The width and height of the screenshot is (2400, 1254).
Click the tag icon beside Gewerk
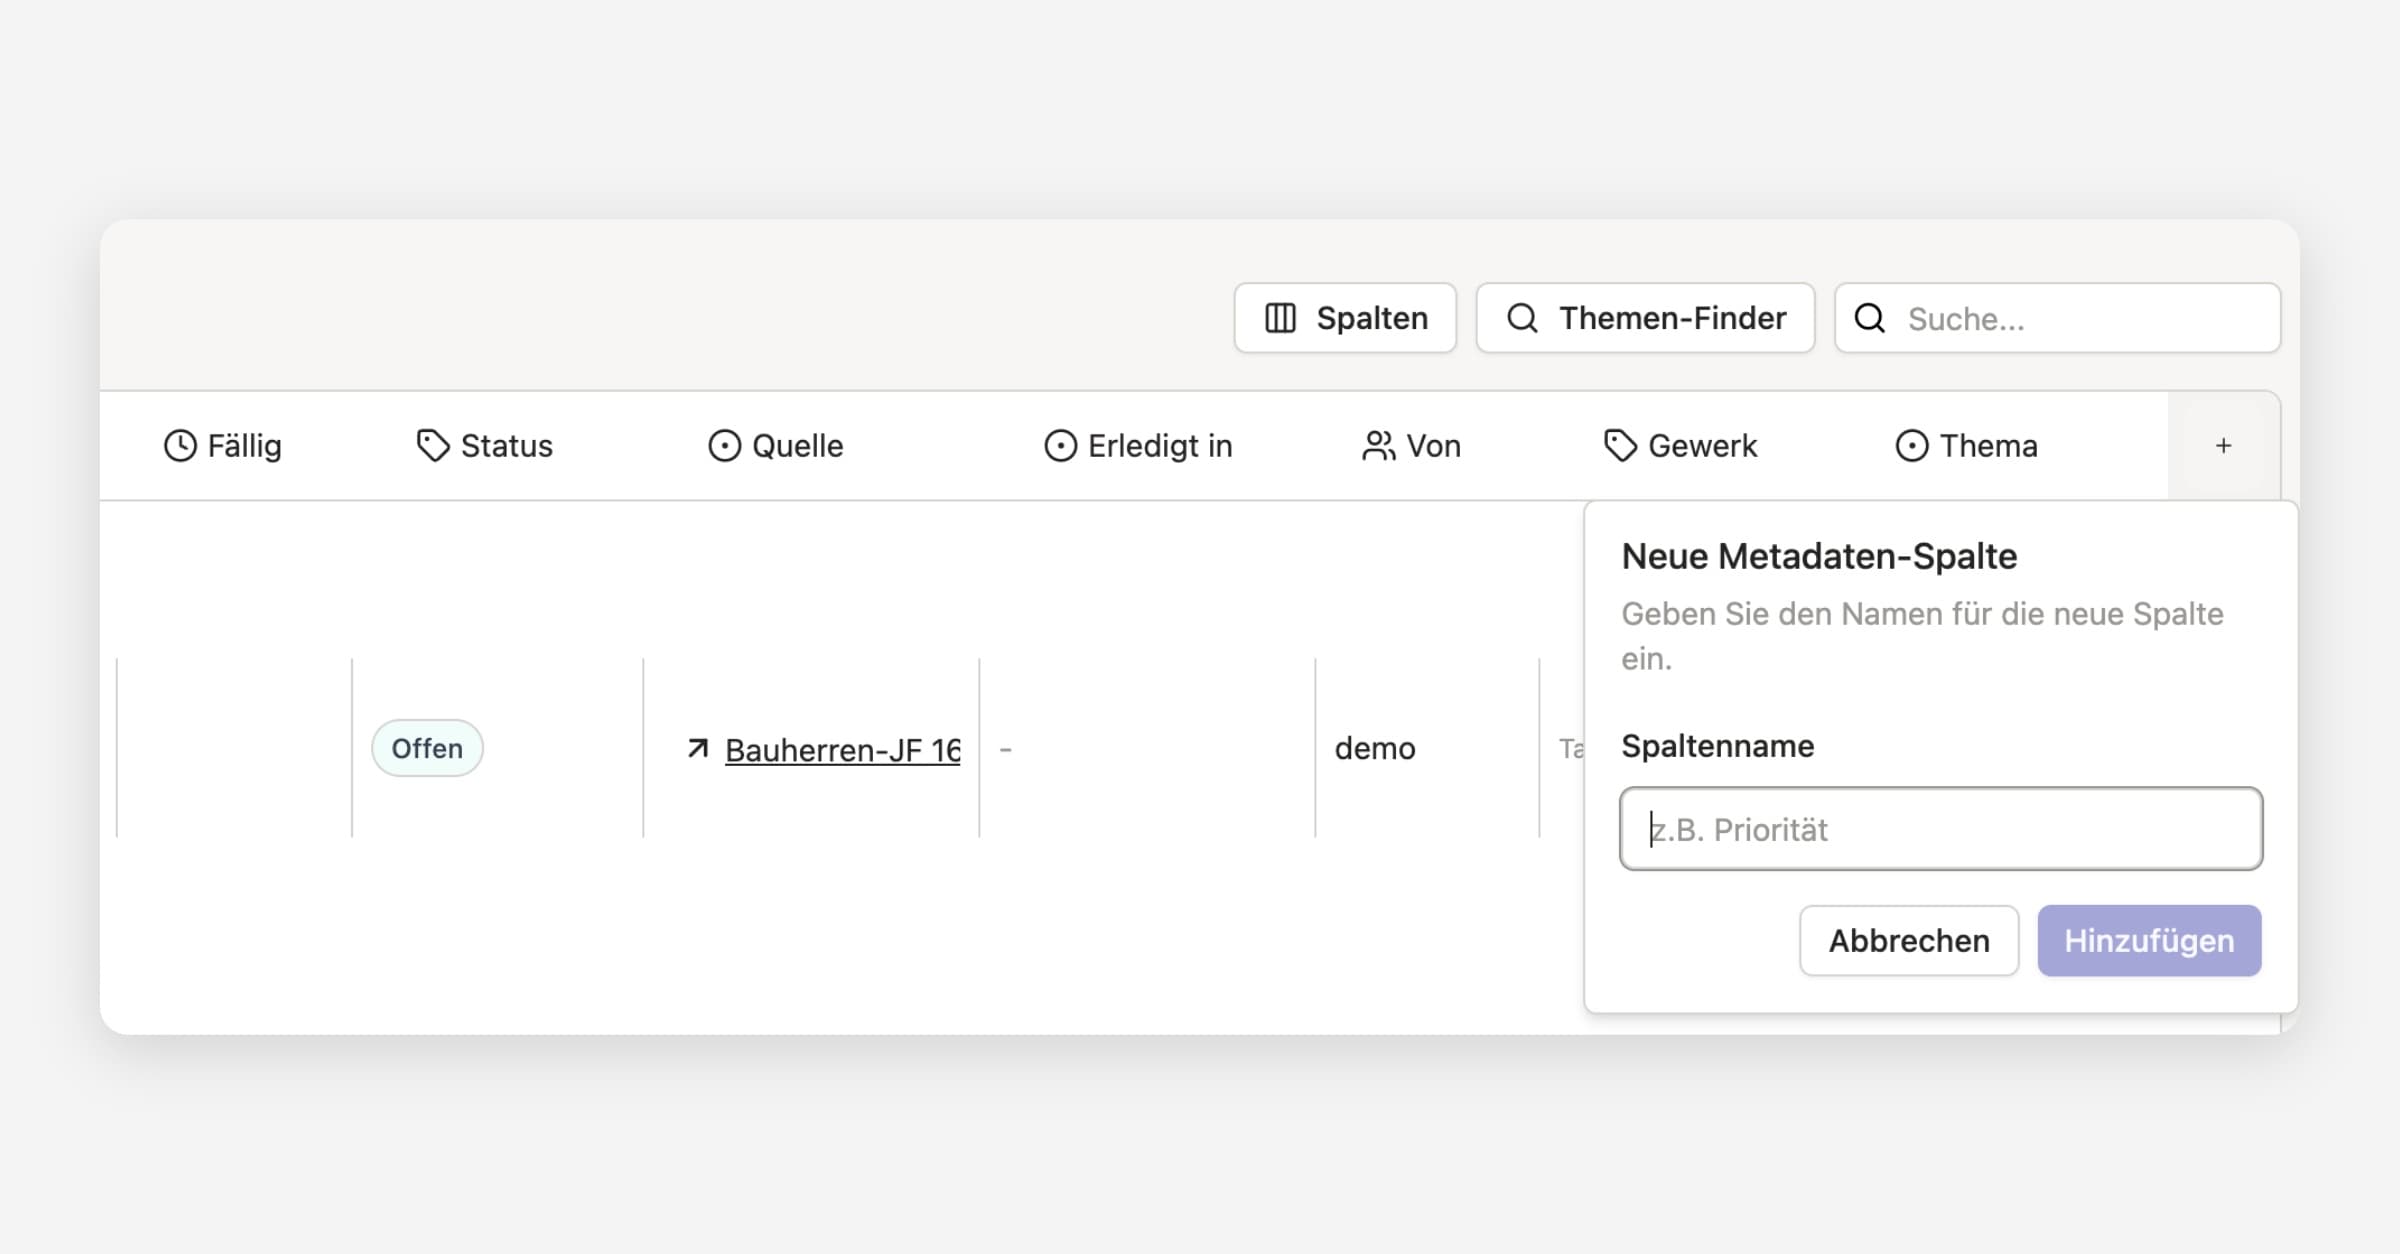(x=1620, y=446)
